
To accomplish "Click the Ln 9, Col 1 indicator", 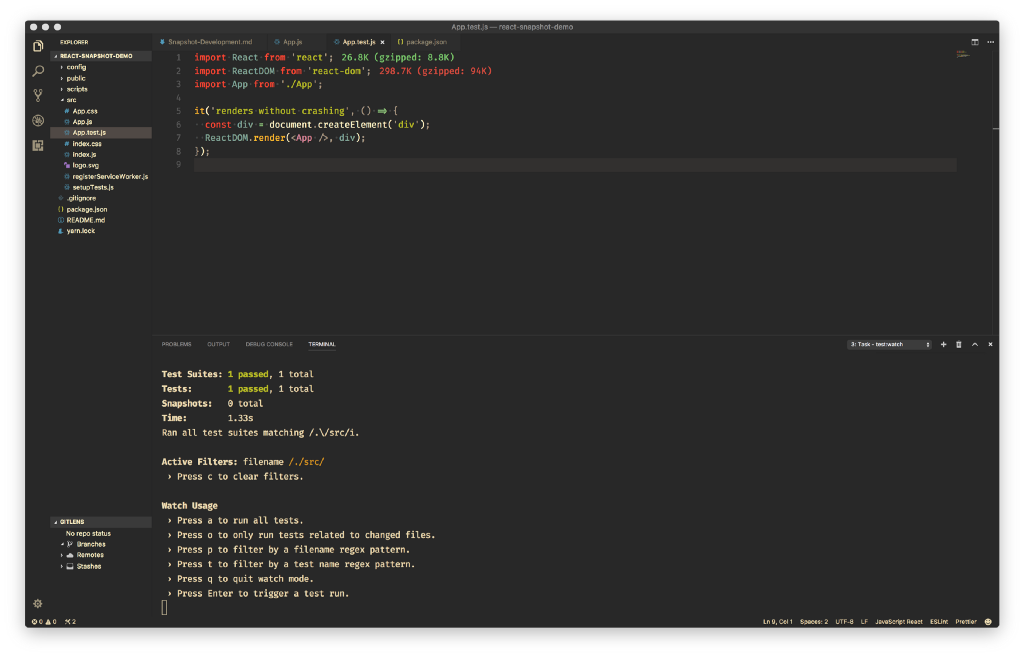I will (777, 621).
